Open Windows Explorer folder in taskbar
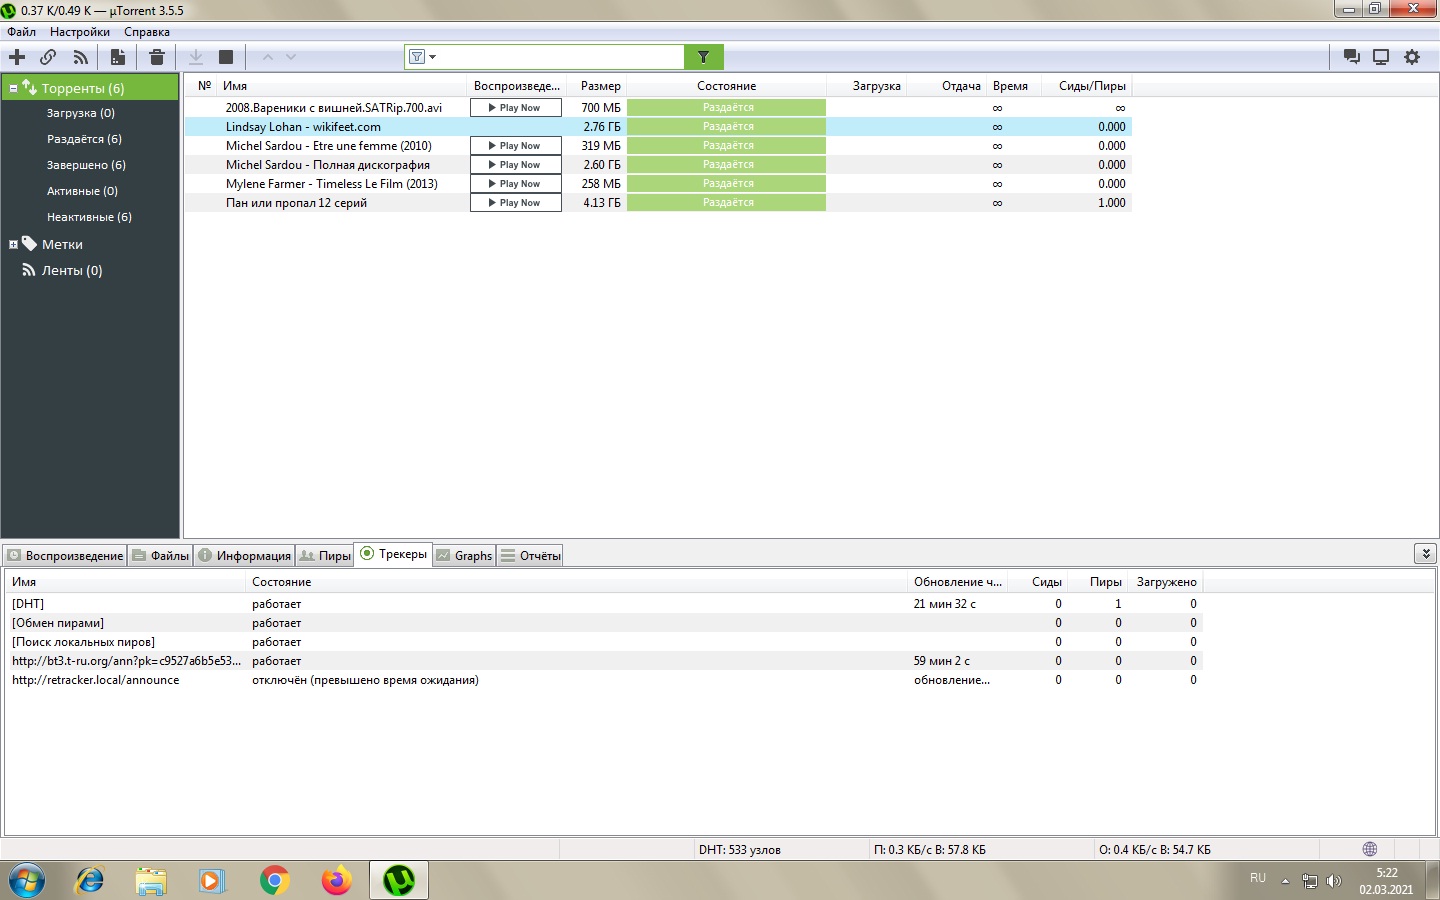 [x=151, y=880]
